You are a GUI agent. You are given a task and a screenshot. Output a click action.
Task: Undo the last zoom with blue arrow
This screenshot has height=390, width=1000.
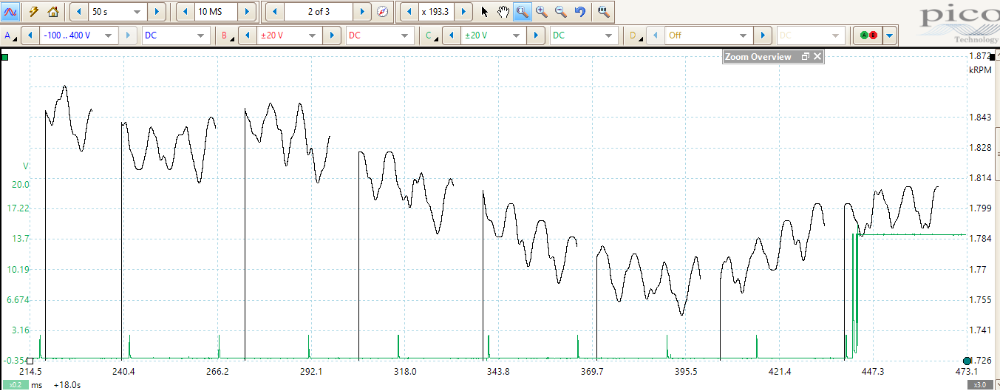click(580, 11)
